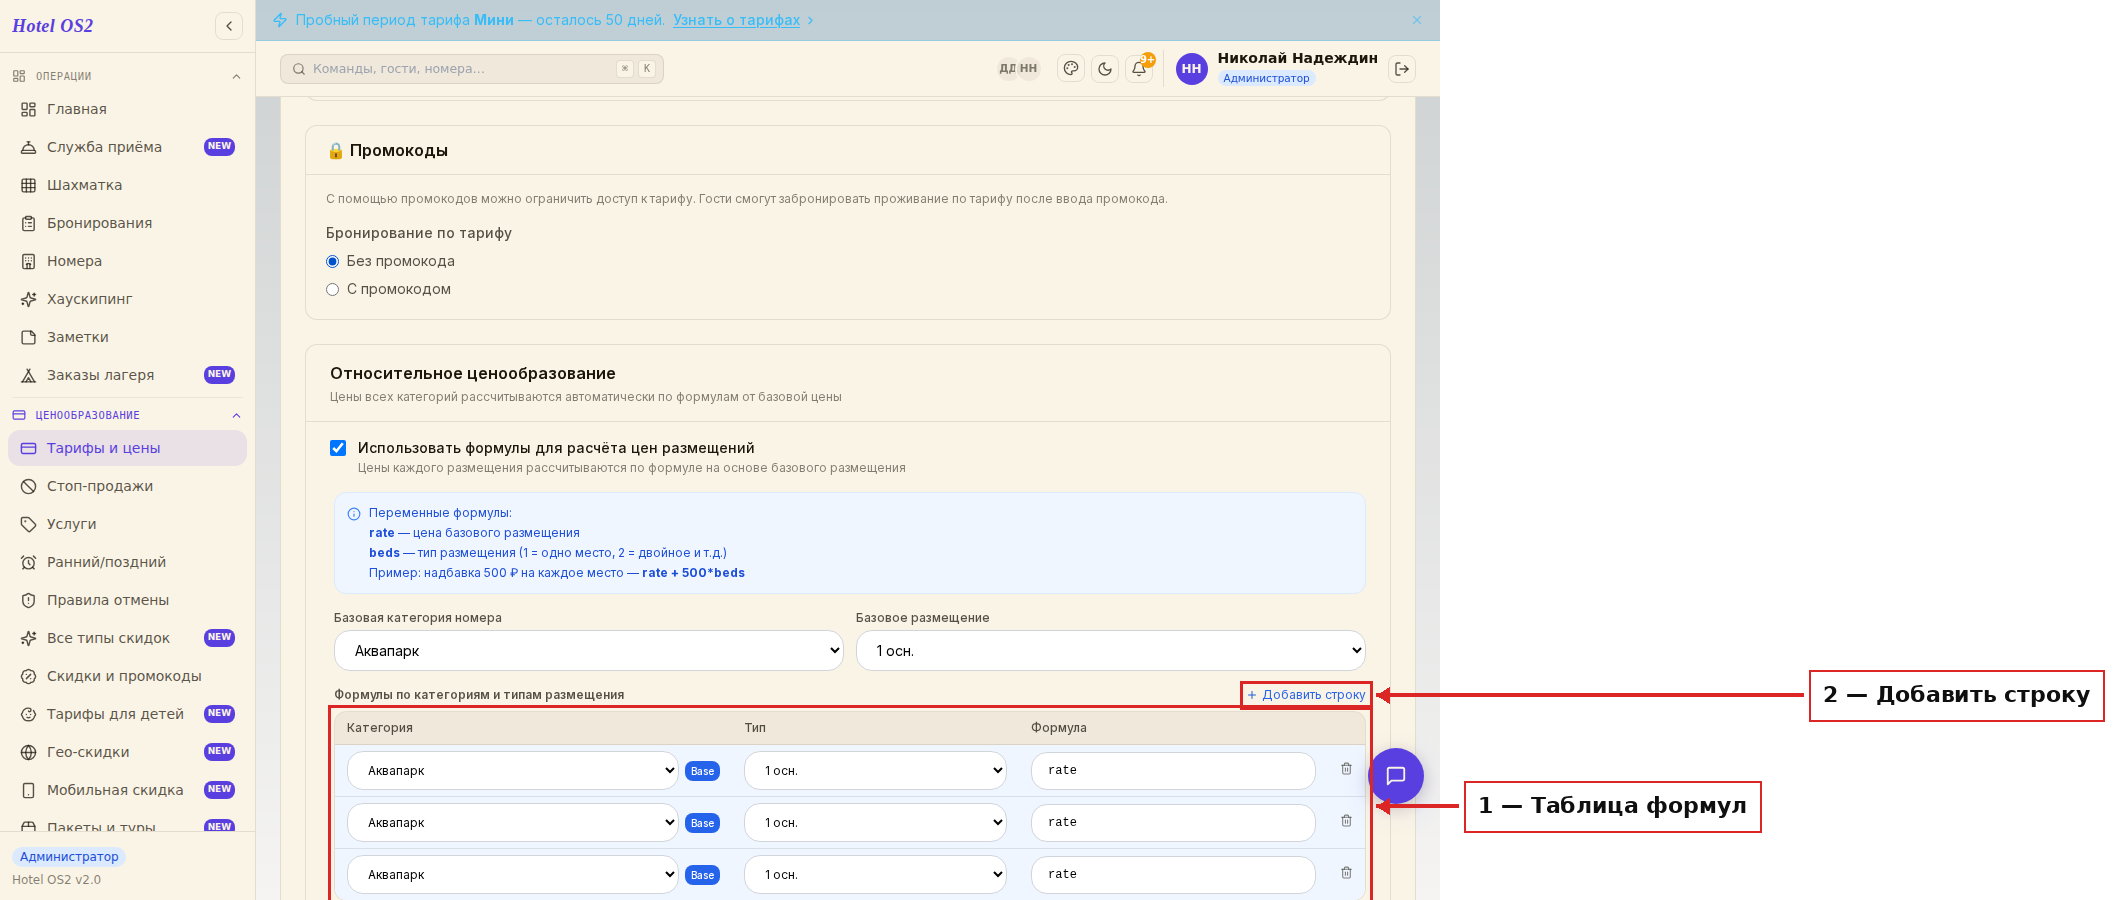Viewport: 2128px width, 900px height.
Task: Go to Стоп-продажи menu item
Action: (x=100, y=486)
